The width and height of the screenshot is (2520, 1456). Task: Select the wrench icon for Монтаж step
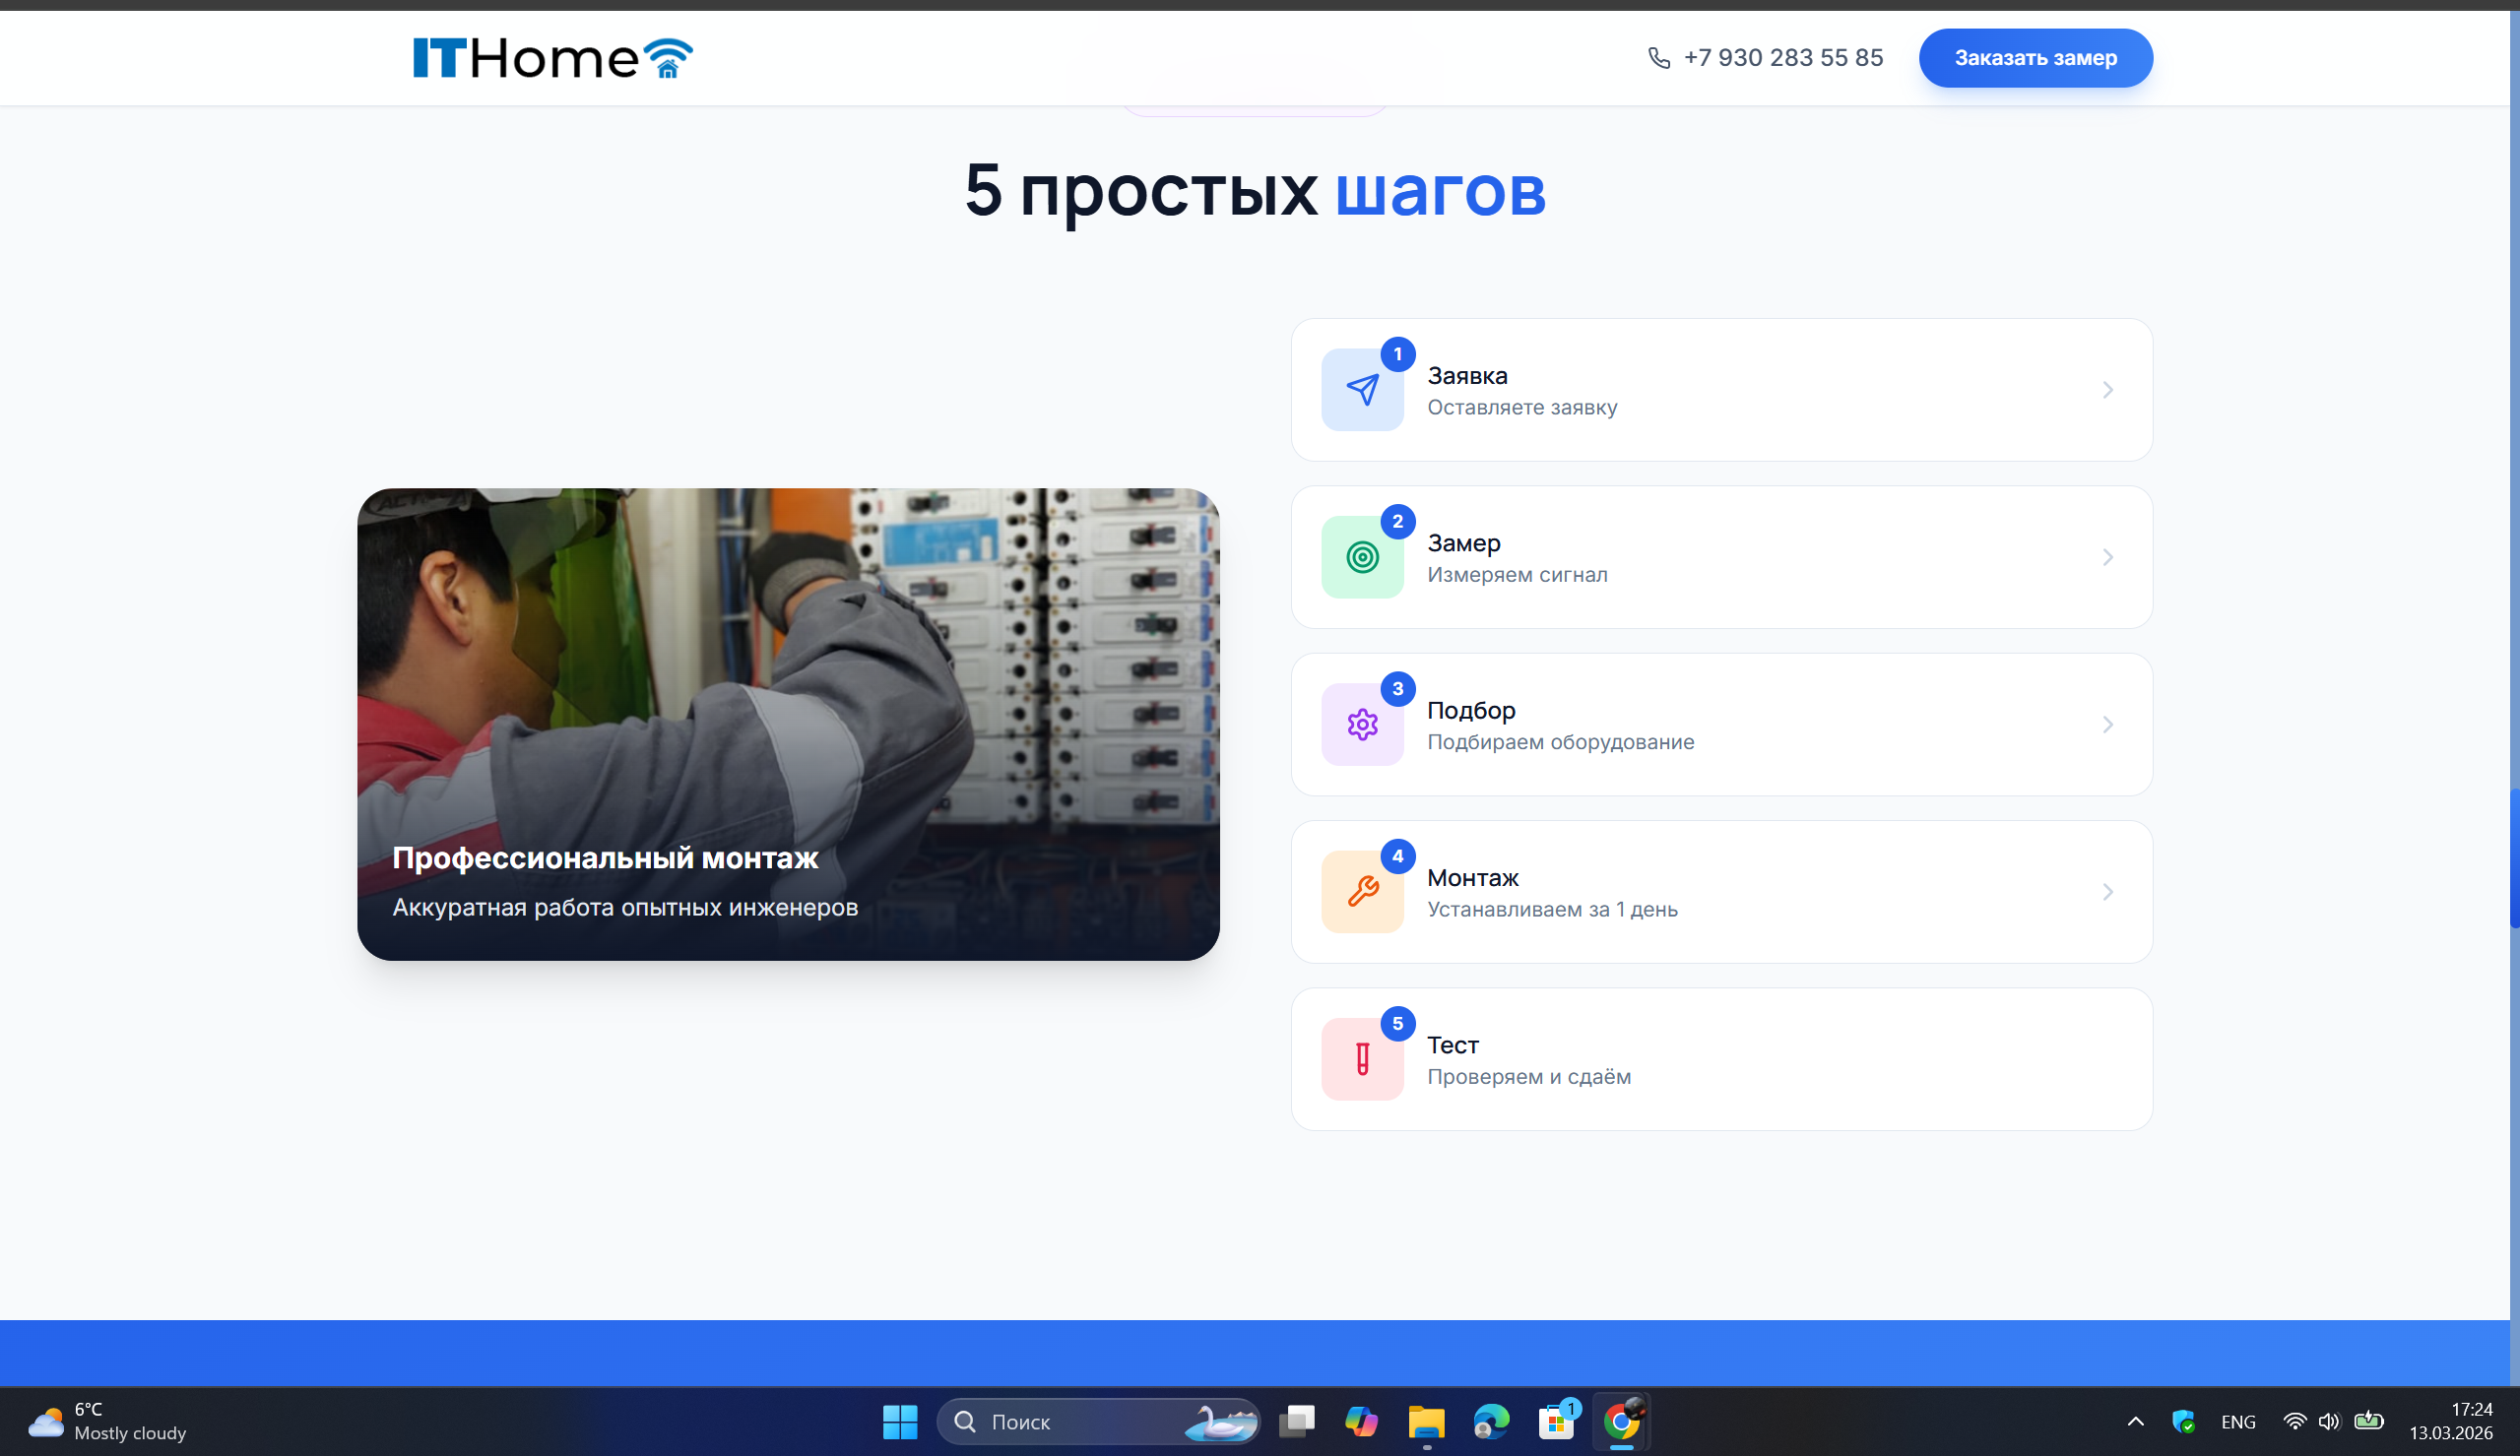[x=1363, y=891]
